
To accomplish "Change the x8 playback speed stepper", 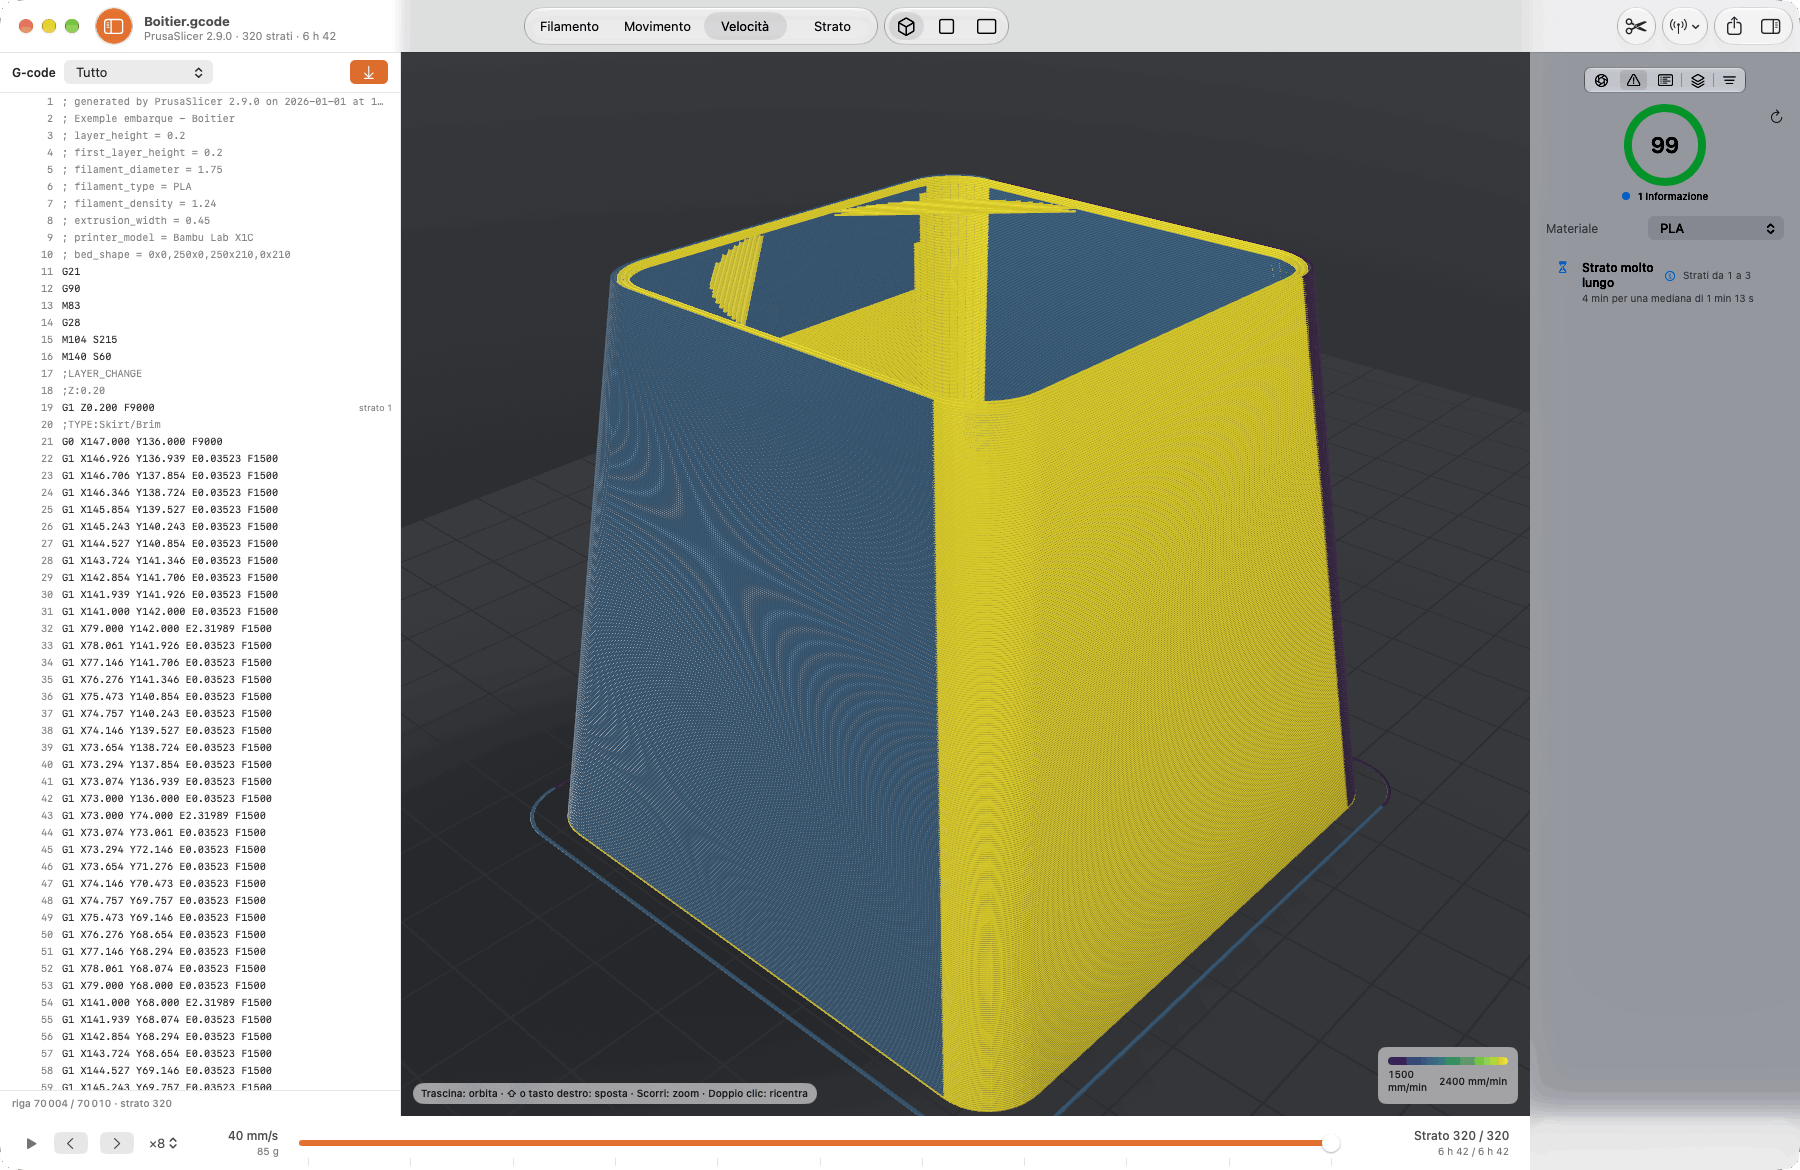I will click(163, 1143).
